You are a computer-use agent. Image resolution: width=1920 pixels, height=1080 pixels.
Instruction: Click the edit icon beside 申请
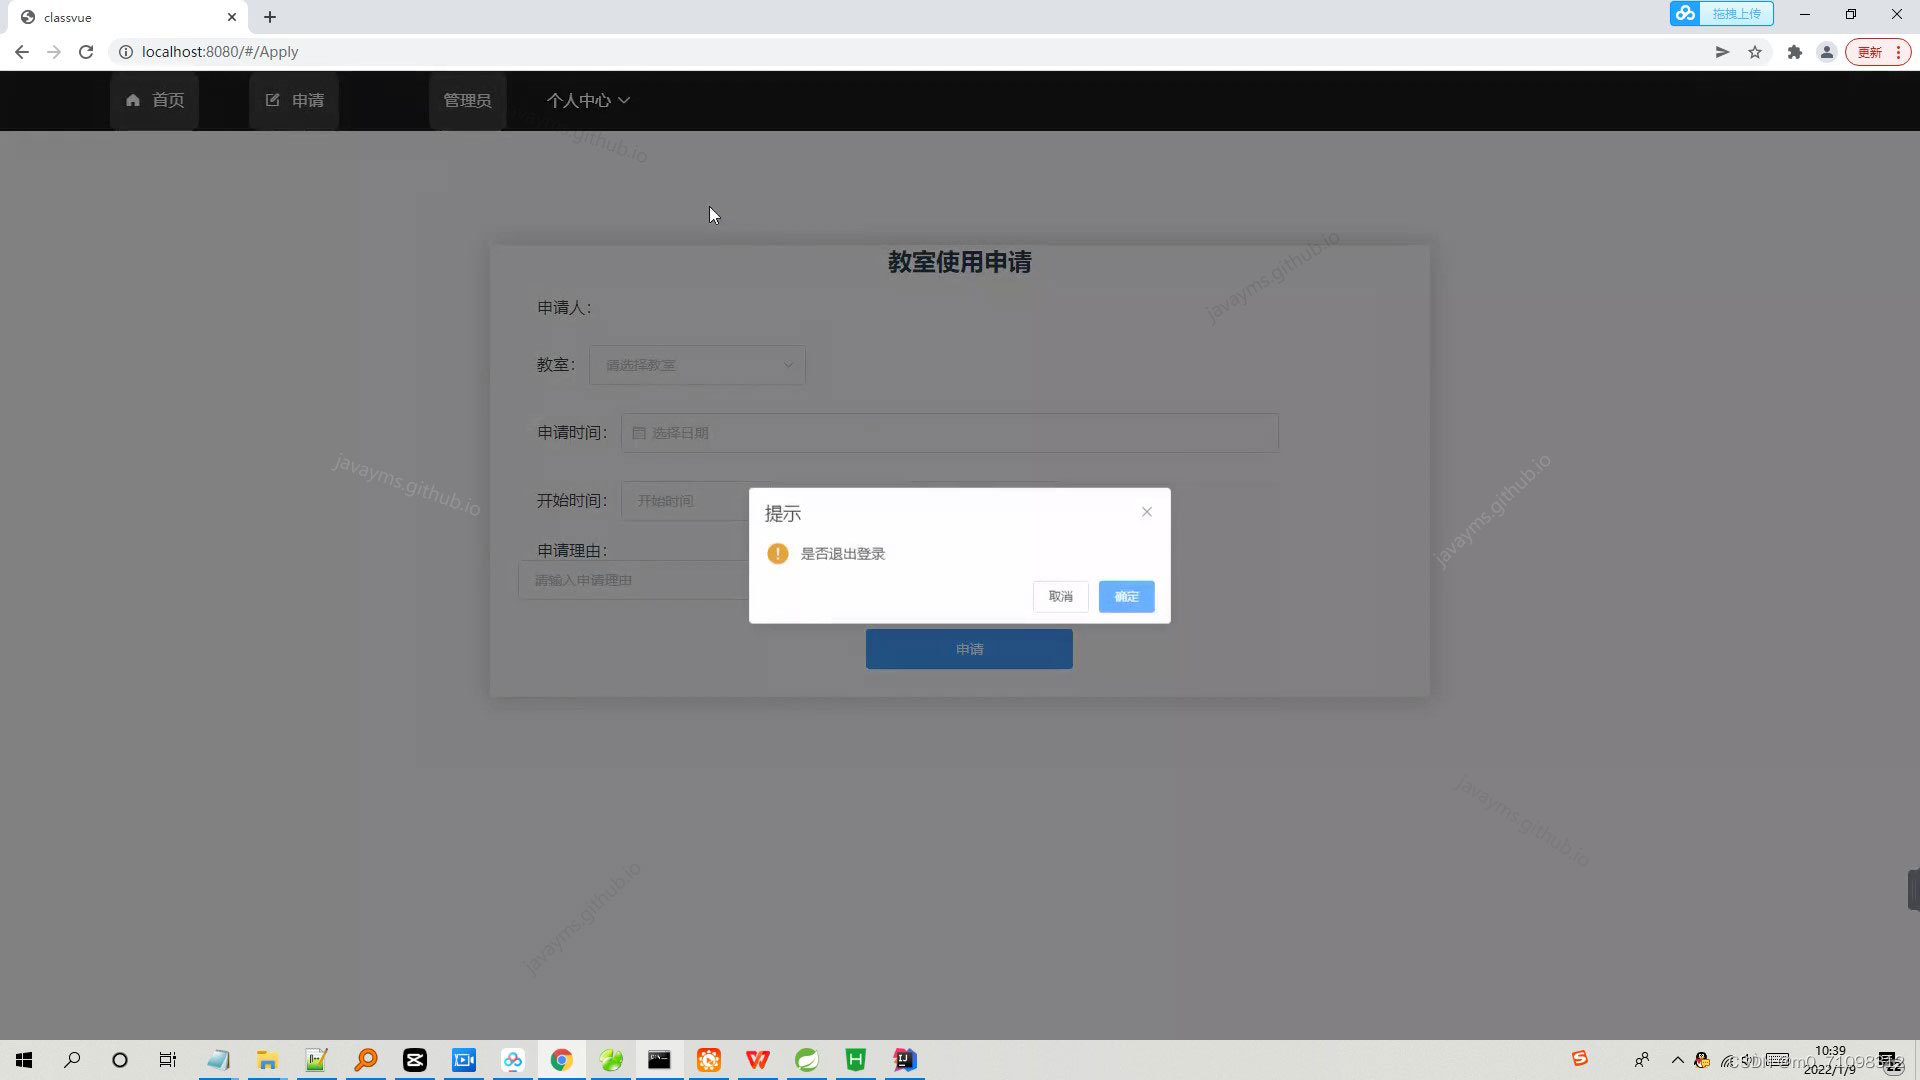(272, 100)
